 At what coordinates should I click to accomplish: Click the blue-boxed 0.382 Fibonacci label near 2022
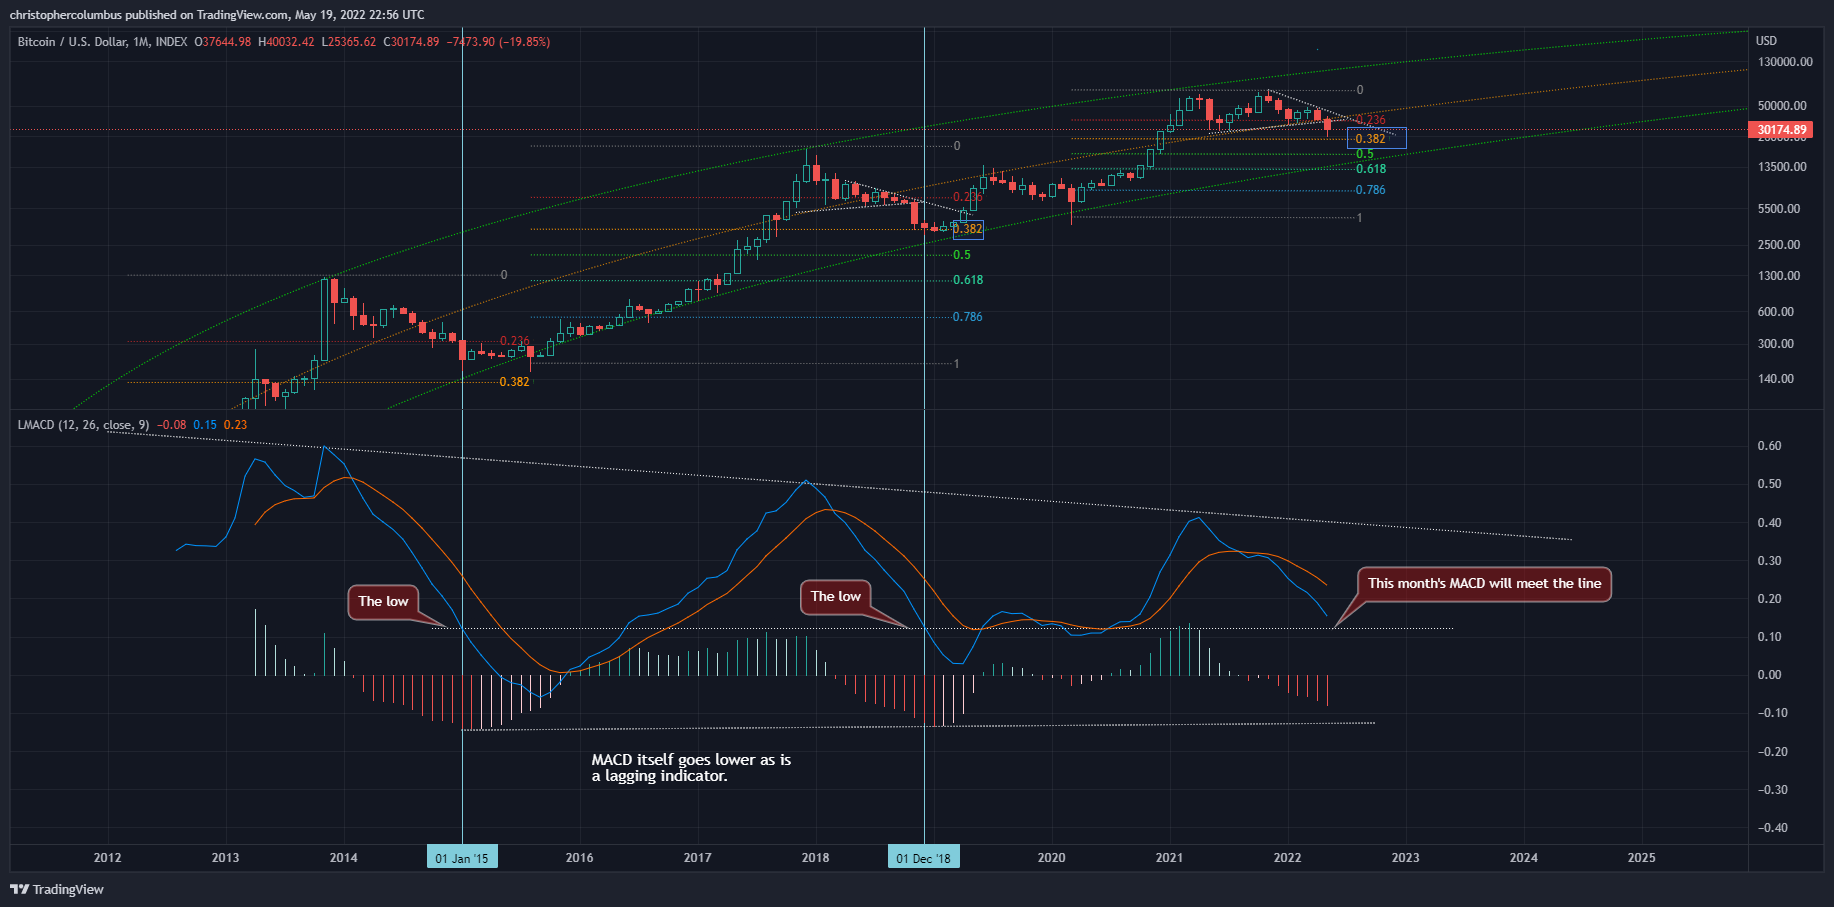tap(1370, 139)
